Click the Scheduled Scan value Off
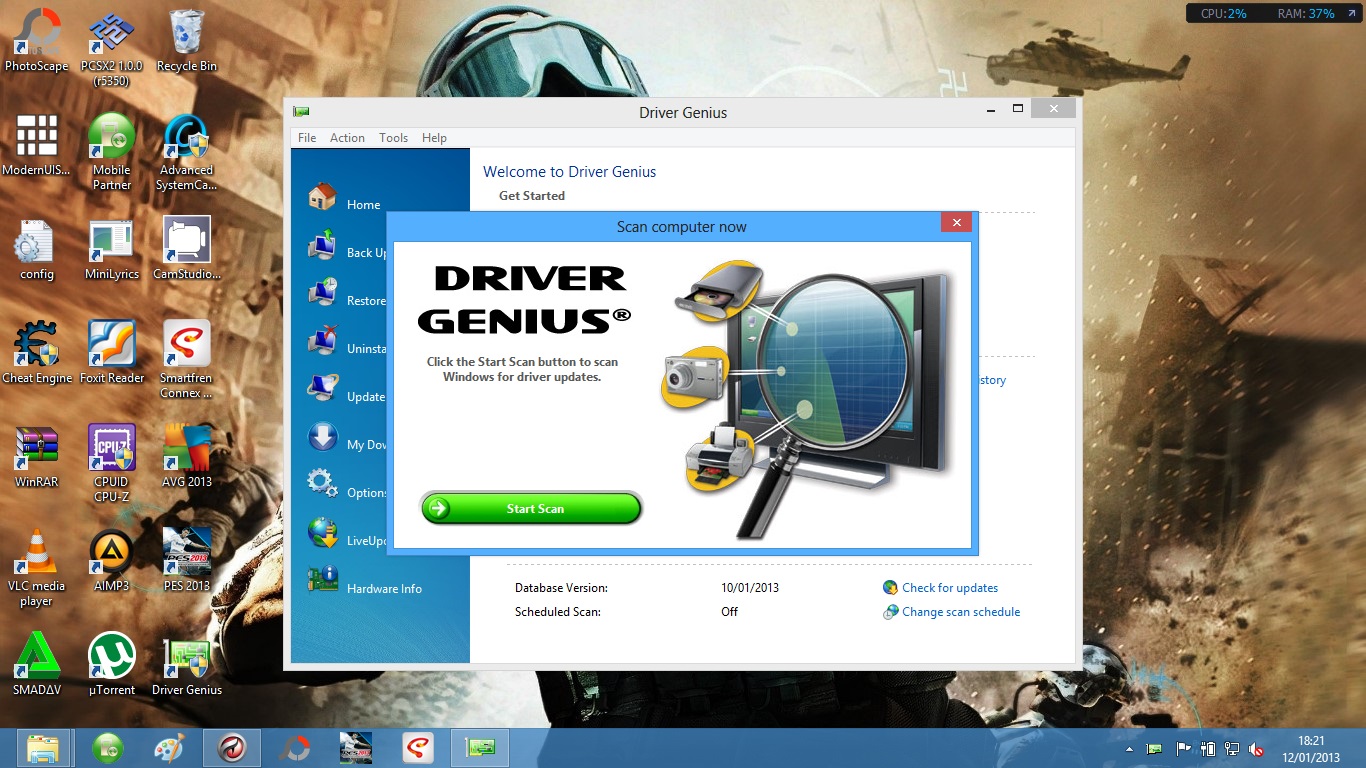The width and height of the screenshot is (1366, 768). (x=730, y=612)
